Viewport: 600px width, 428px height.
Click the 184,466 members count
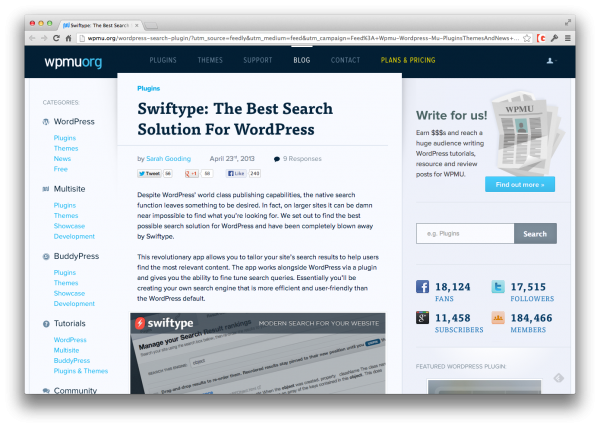(531, 318)
